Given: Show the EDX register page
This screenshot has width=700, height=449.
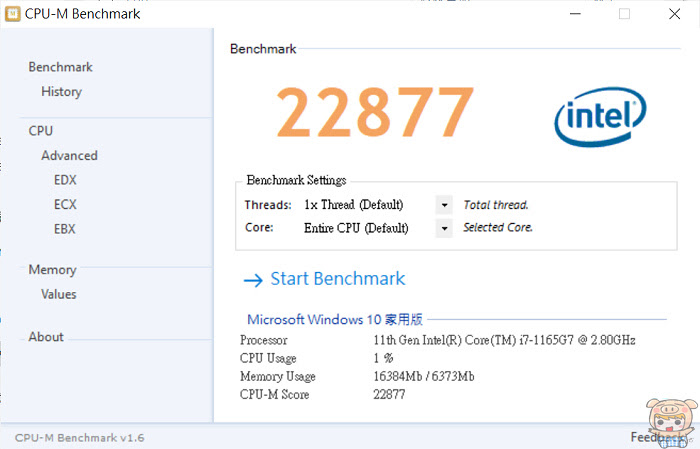Looking at the screenshot, I should [65, 180].
